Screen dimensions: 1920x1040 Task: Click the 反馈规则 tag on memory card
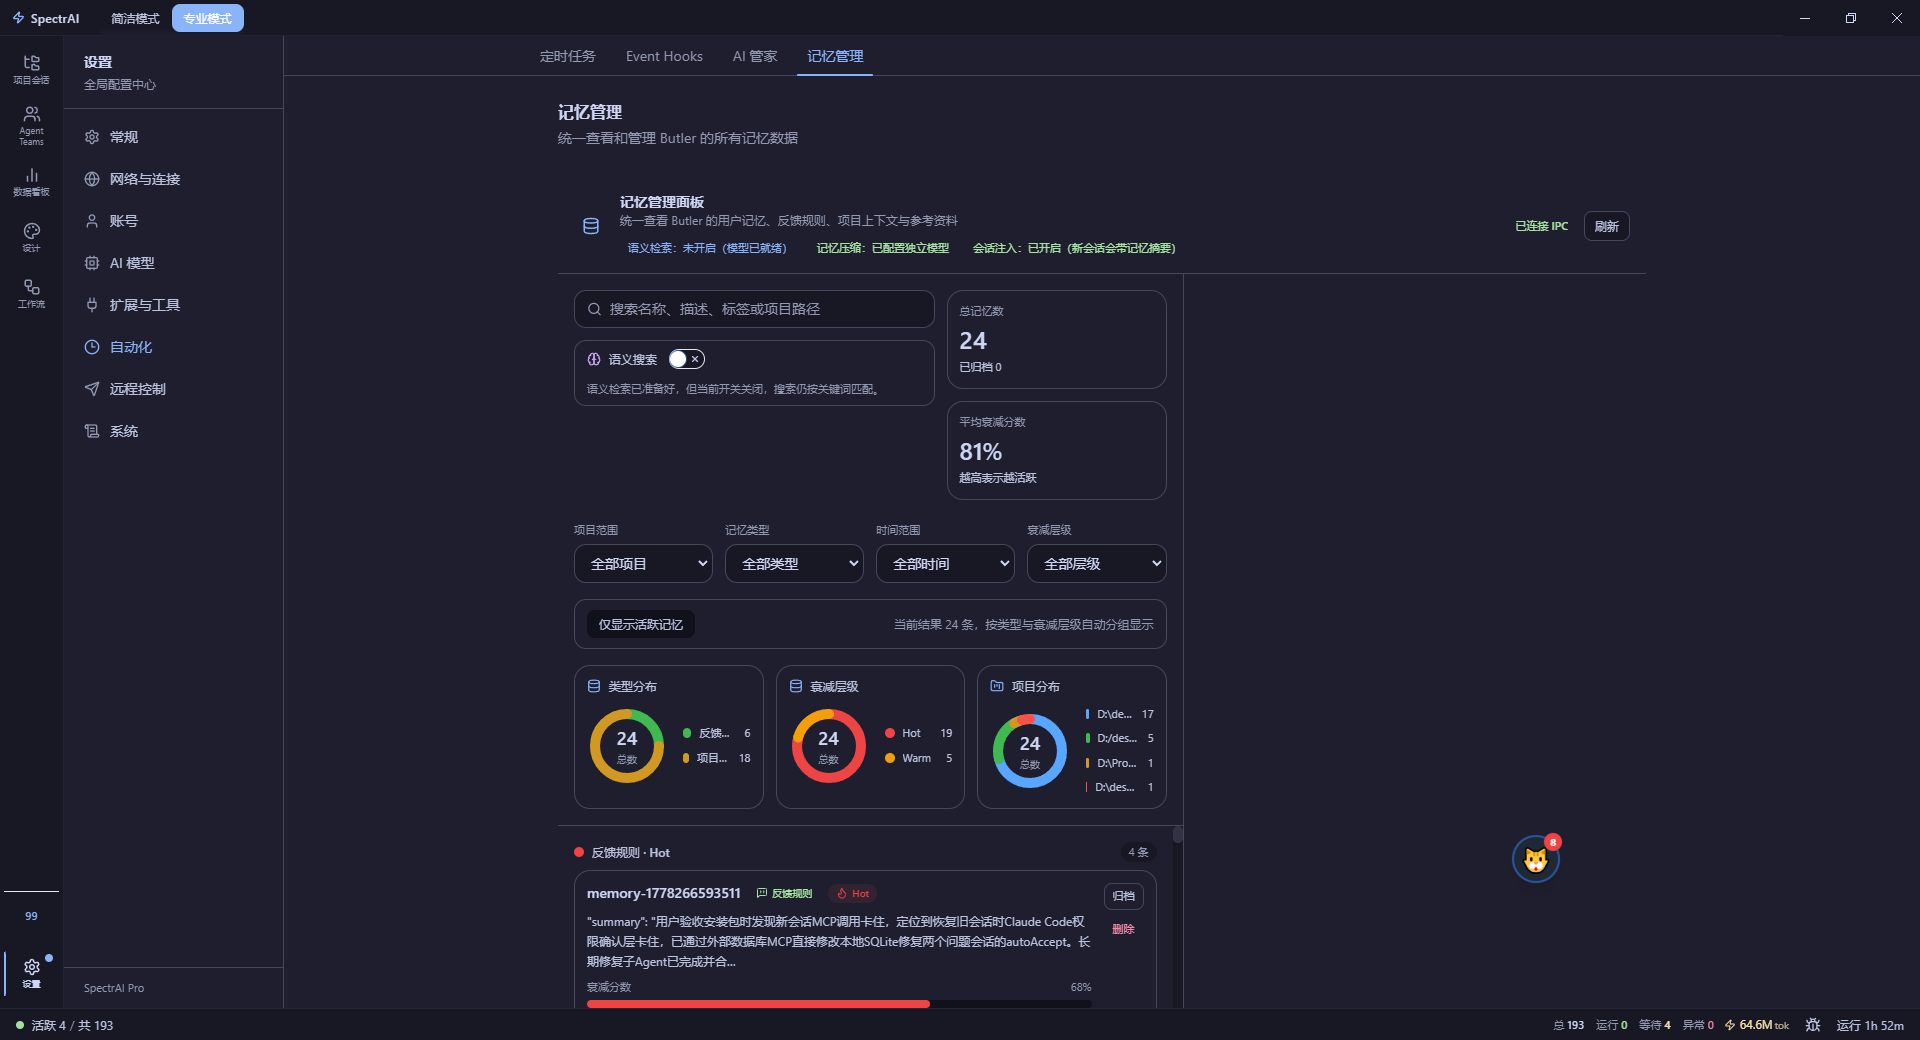point(785,893)
